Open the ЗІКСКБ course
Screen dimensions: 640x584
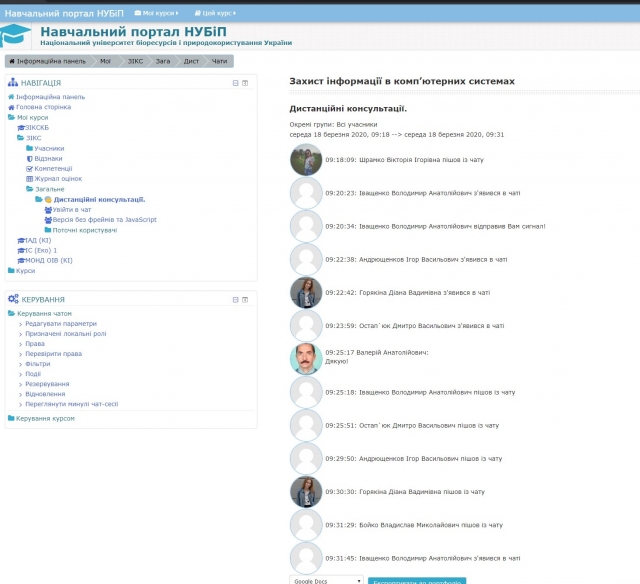[37, 128]
